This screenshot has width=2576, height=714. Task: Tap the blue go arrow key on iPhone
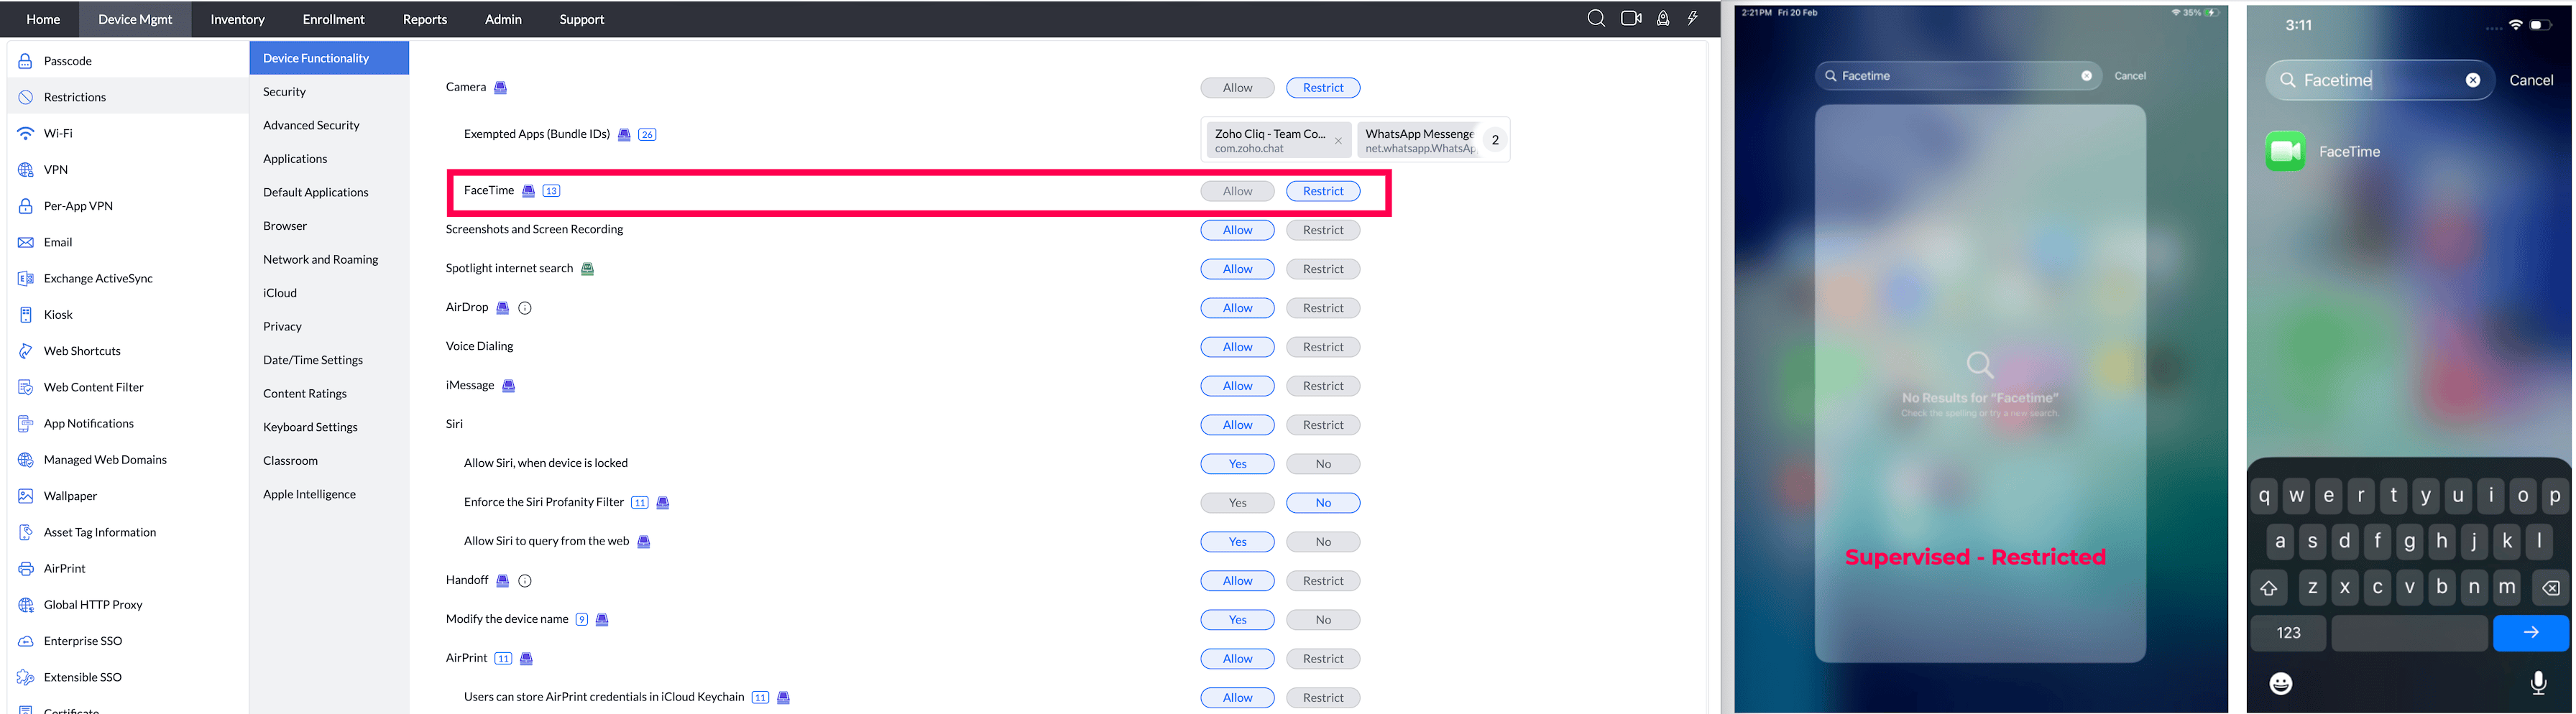(x=2531, y=633)
